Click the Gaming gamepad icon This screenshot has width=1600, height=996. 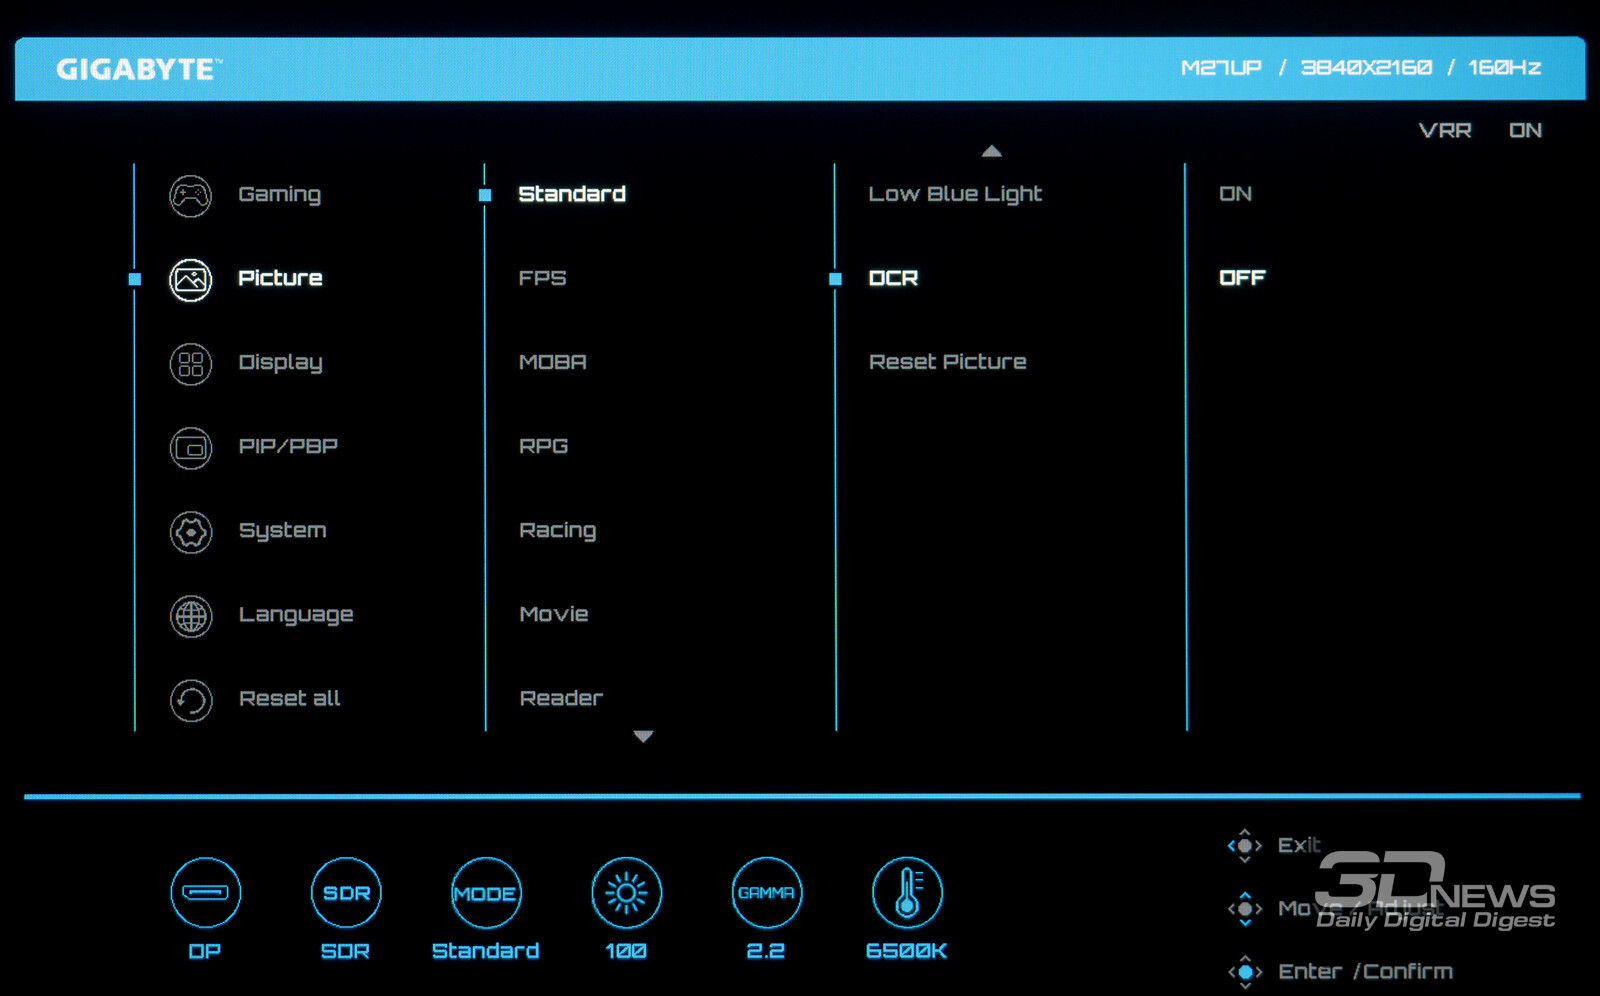(x=190, y=196)
